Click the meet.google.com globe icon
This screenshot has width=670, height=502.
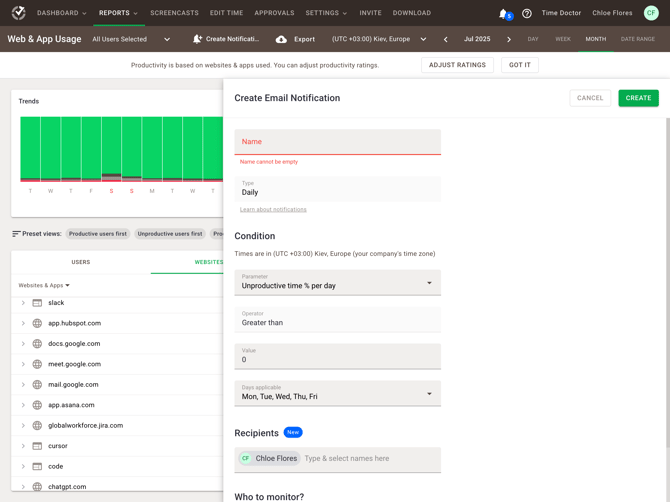37,364
